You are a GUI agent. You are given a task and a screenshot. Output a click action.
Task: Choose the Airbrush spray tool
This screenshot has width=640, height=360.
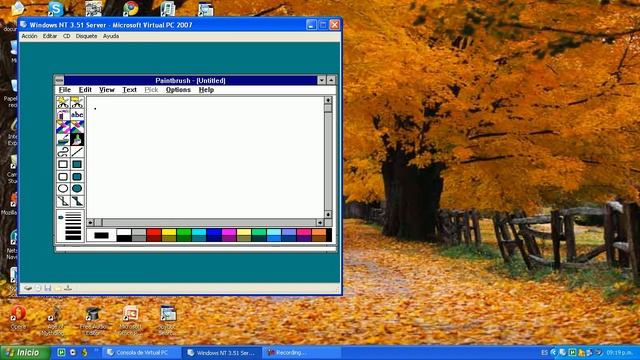coord(63,115)
